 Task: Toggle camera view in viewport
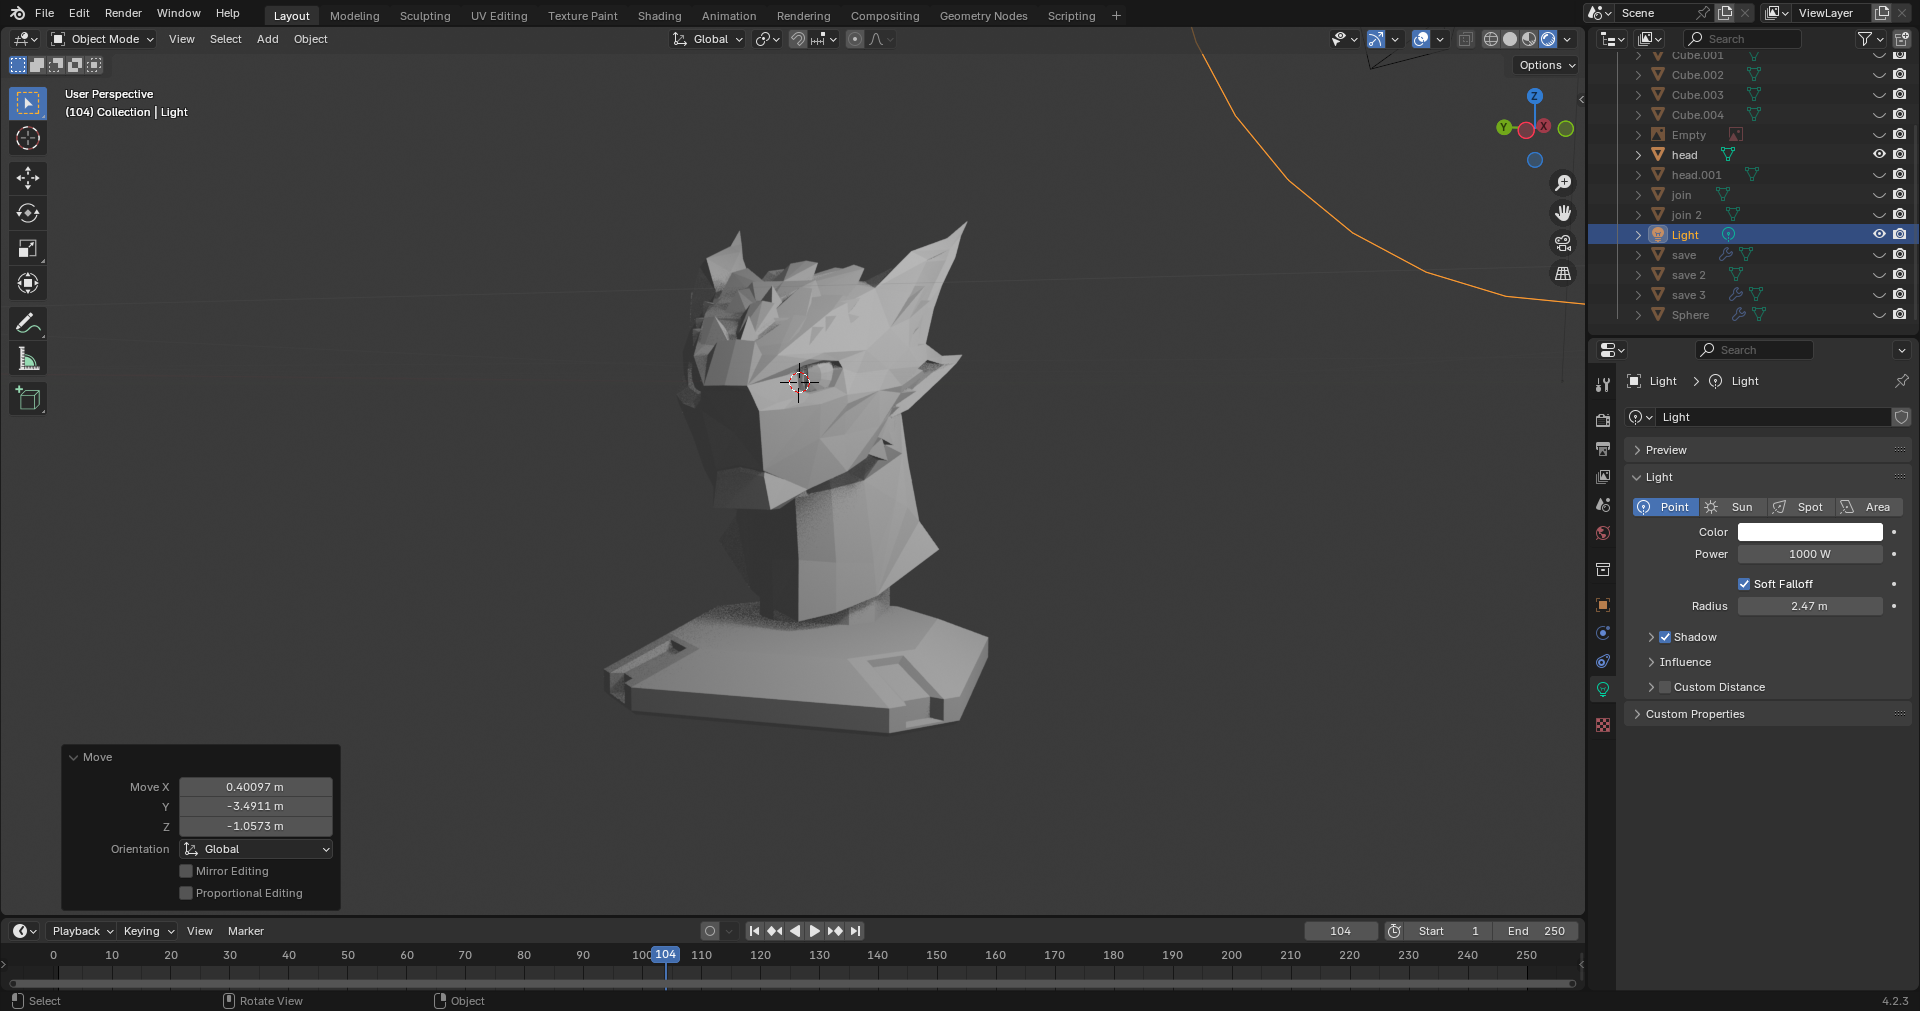[1562, 243]
